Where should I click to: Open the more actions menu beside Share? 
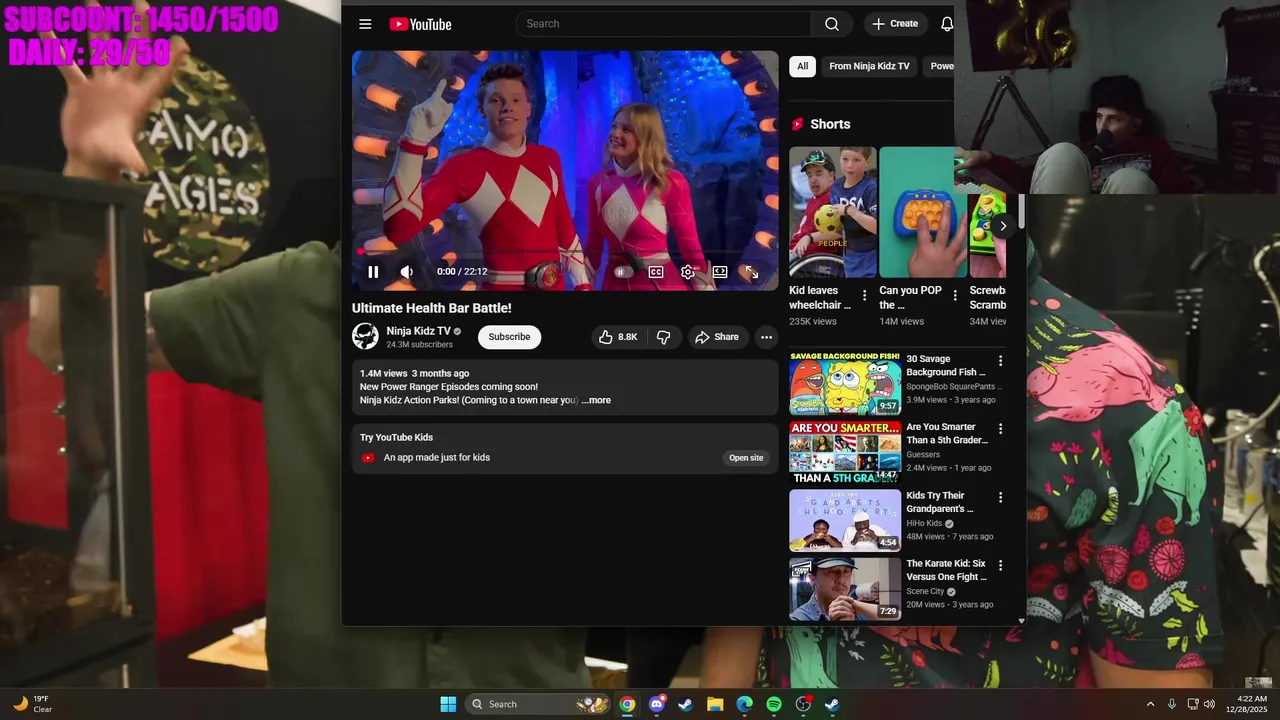(766, 337)
